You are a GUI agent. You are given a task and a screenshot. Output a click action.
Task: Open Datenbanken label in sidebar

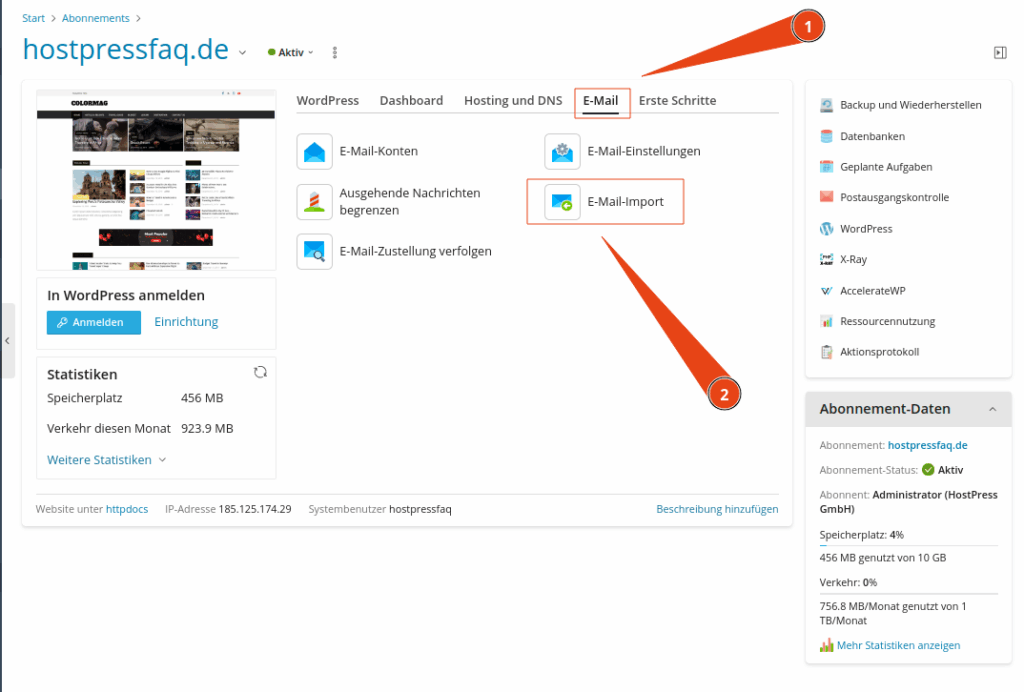(872, 136)
